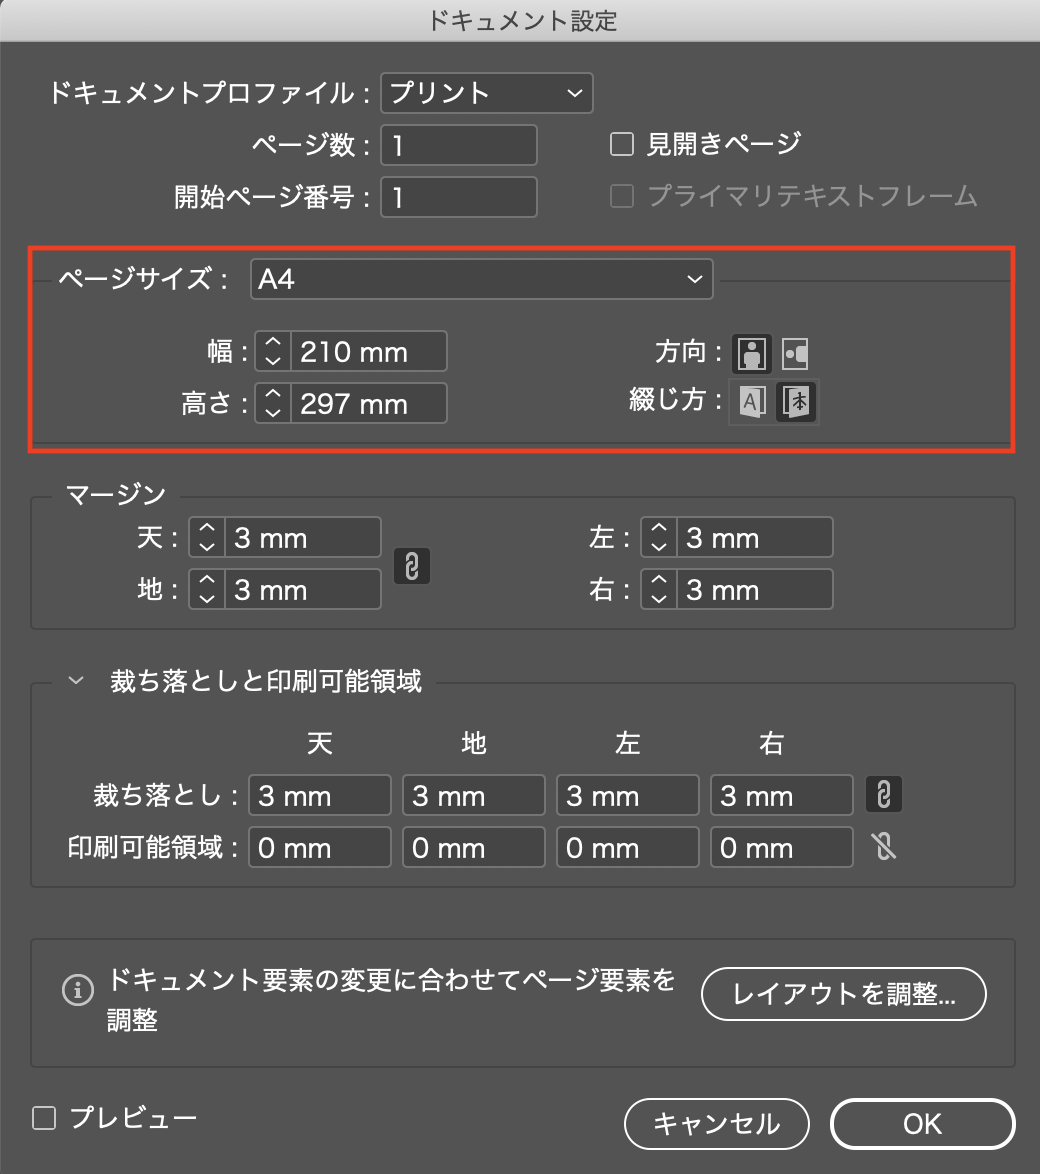Viewport: 1040px width, 1174px height.
Task: Click the 裁ち落とし 天 bleed field
Action: pos(319,796)
